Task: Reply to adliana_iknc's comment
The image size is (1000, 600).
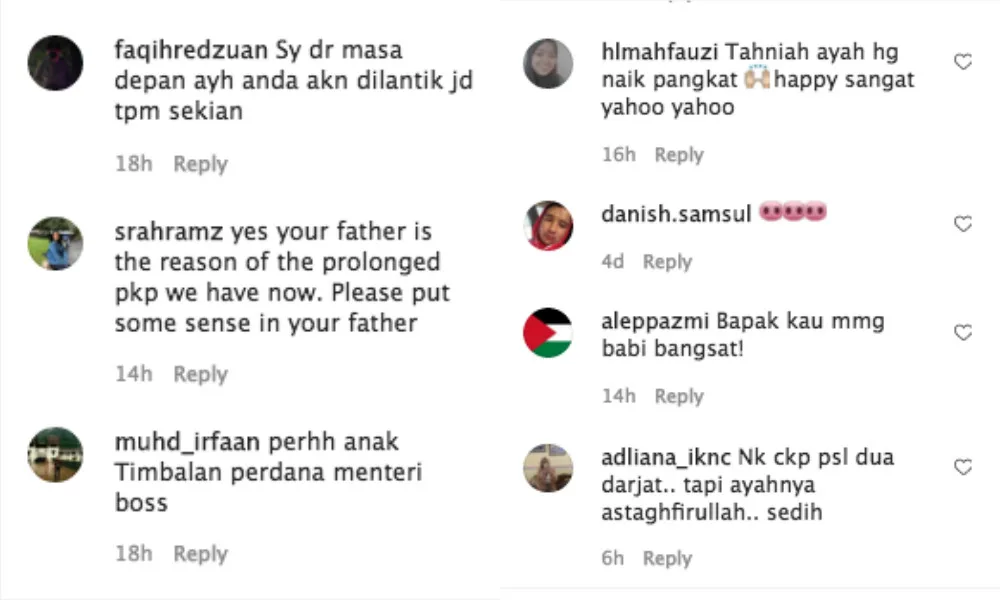Action: pos(667,558)
